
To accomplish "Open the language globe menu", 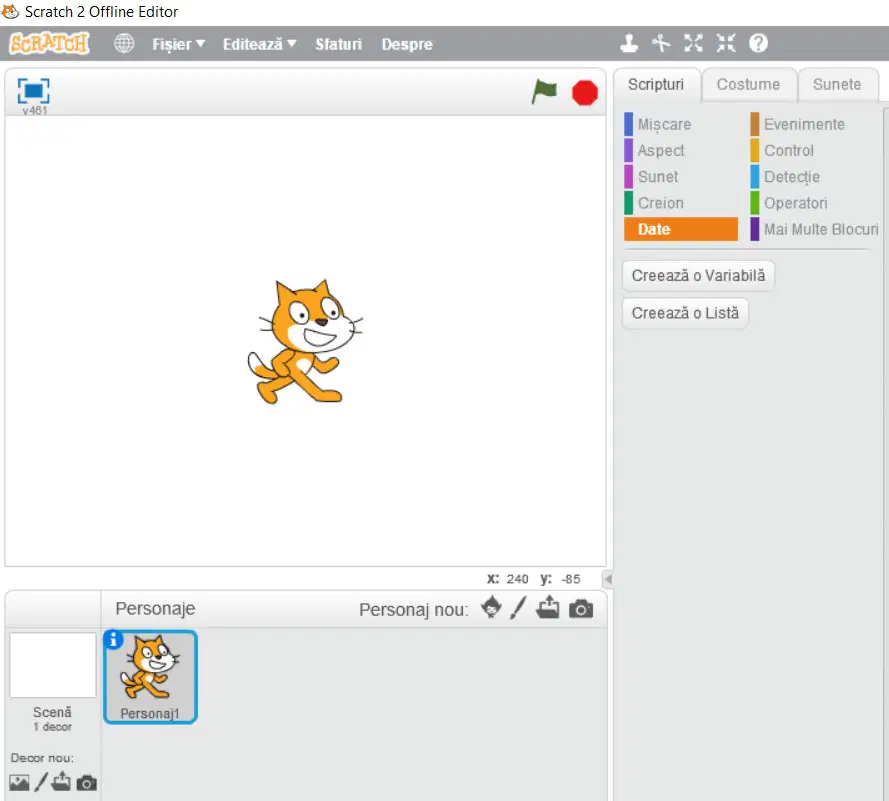I will pos(124,43).
